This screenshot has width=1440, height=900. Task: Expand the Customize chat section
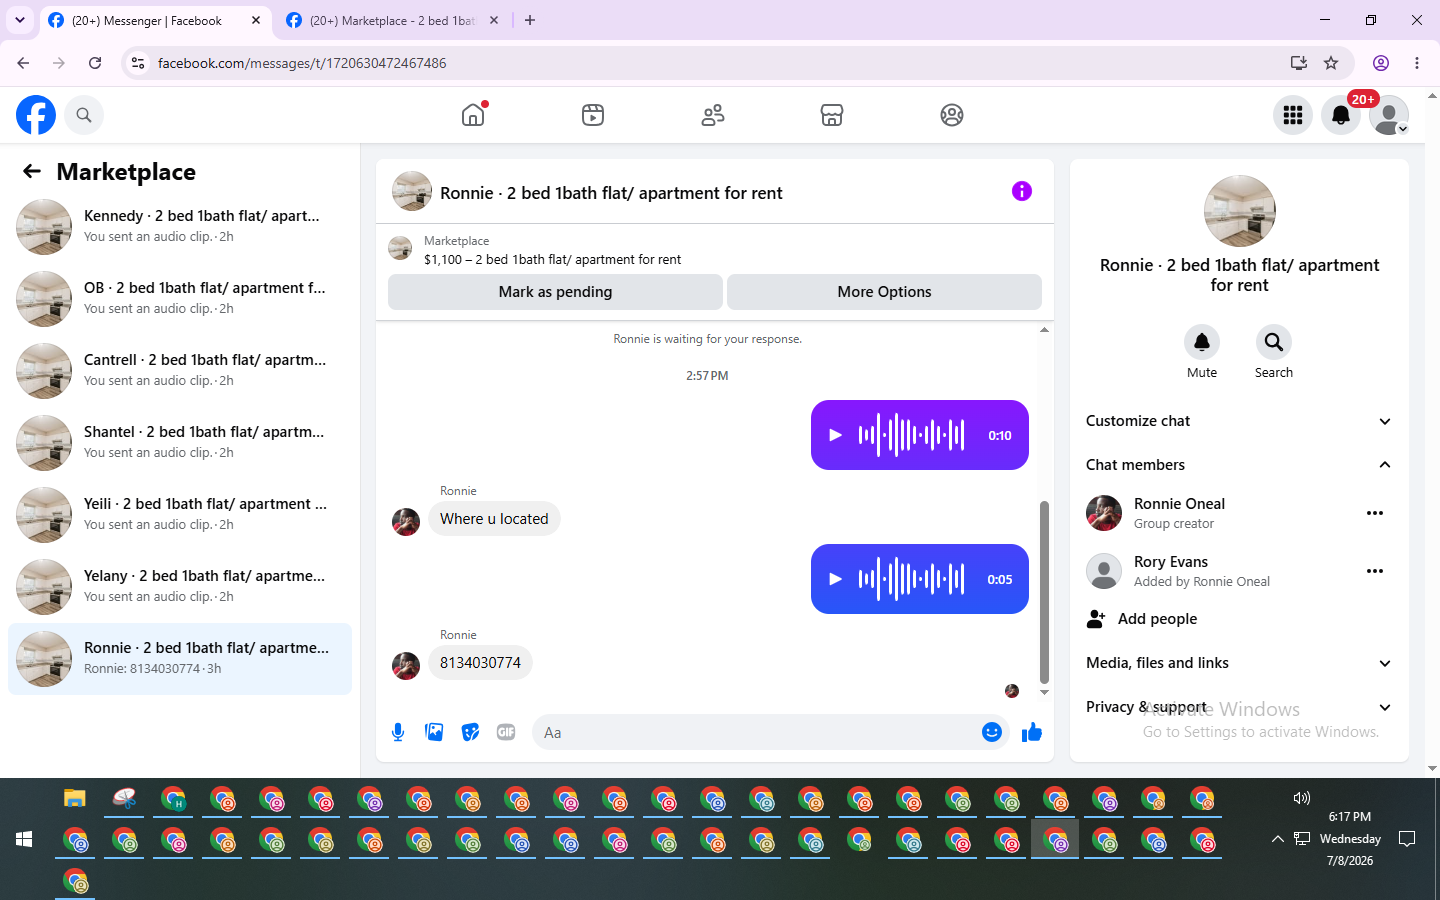point(1239,421)
